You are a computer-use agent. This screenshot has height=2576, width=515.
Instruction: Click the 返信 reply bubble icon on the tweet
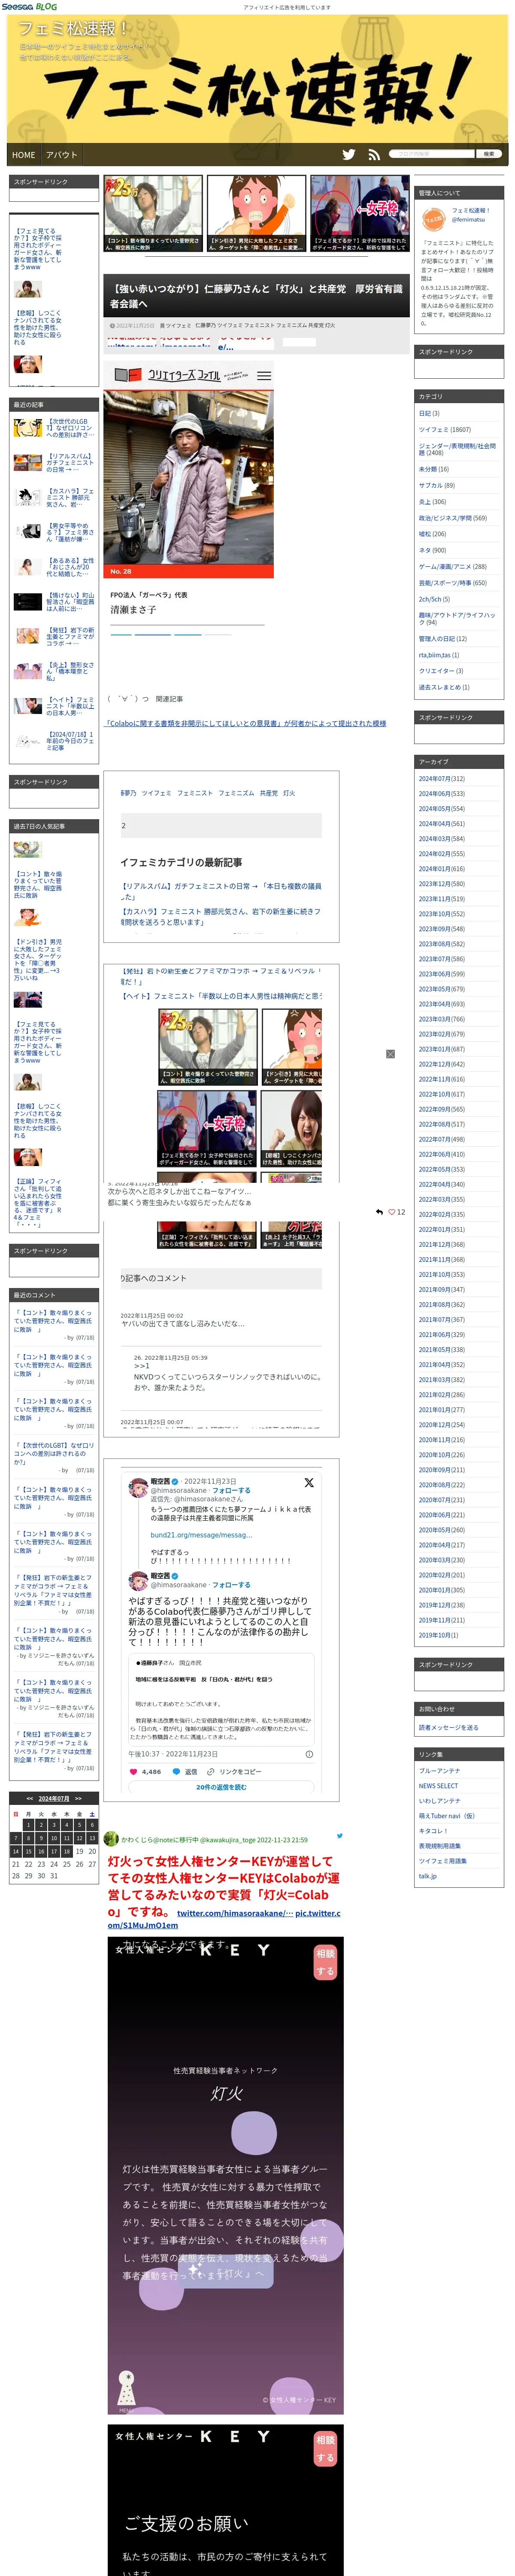pos(177,1771)
